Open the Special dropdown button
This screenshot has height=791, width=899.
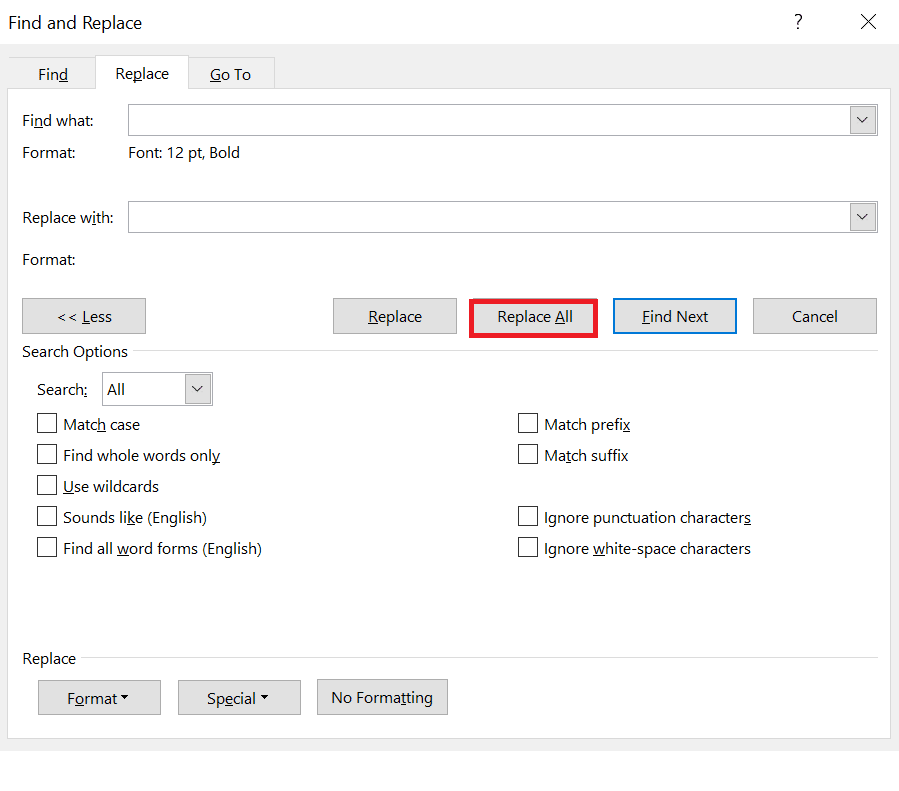pyautogui.click(x=239, y=698)
